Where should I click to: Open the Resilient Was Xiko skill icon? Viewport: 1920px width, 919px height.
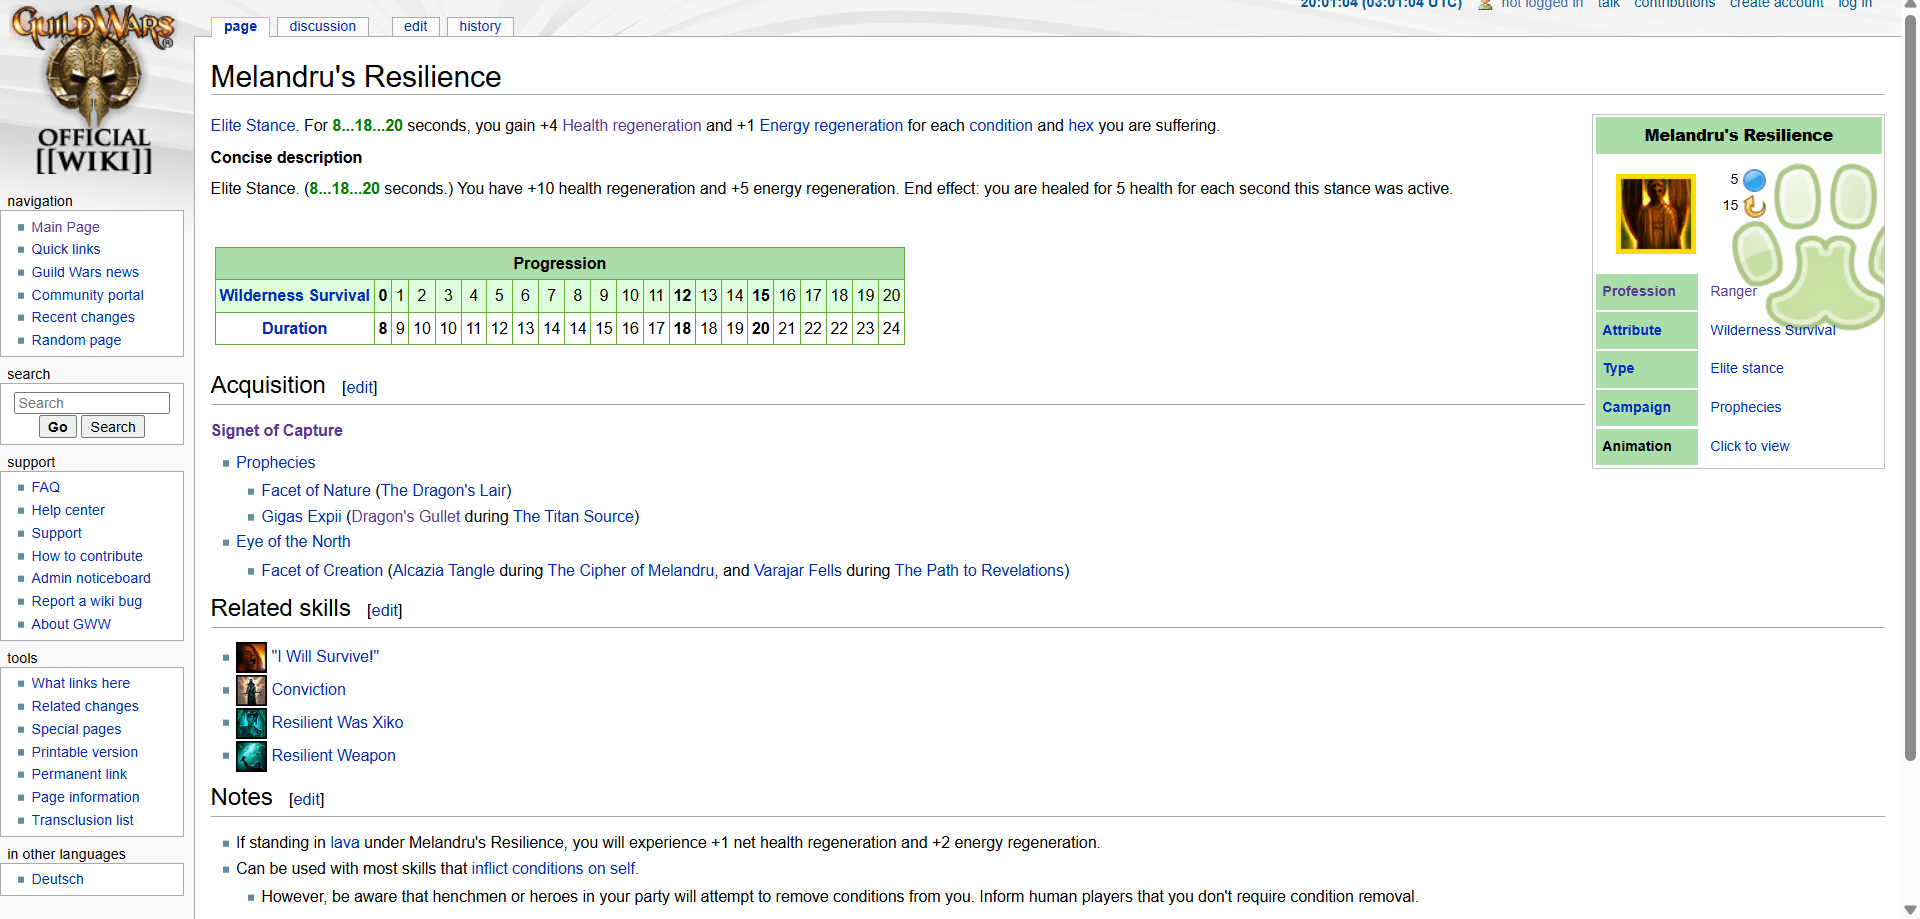251,723
